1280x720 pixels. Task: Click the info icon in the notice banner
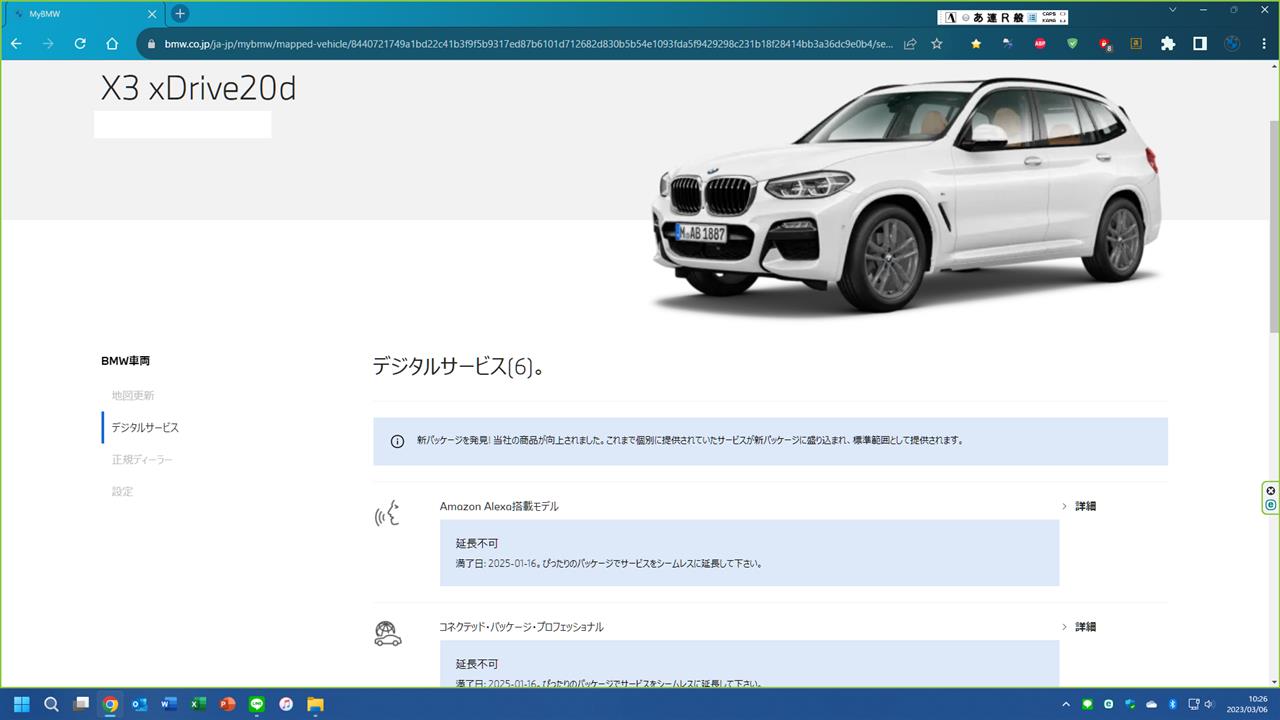point(397,441)
